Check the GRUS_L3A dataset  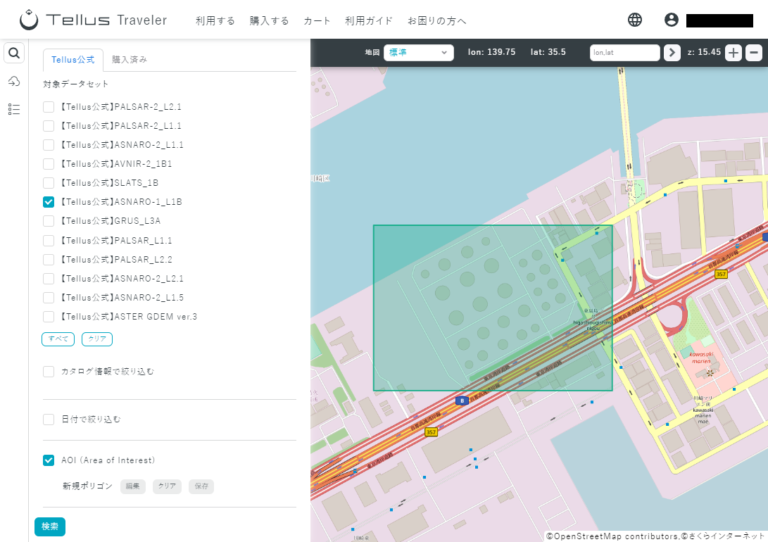(x=48, y=221)
